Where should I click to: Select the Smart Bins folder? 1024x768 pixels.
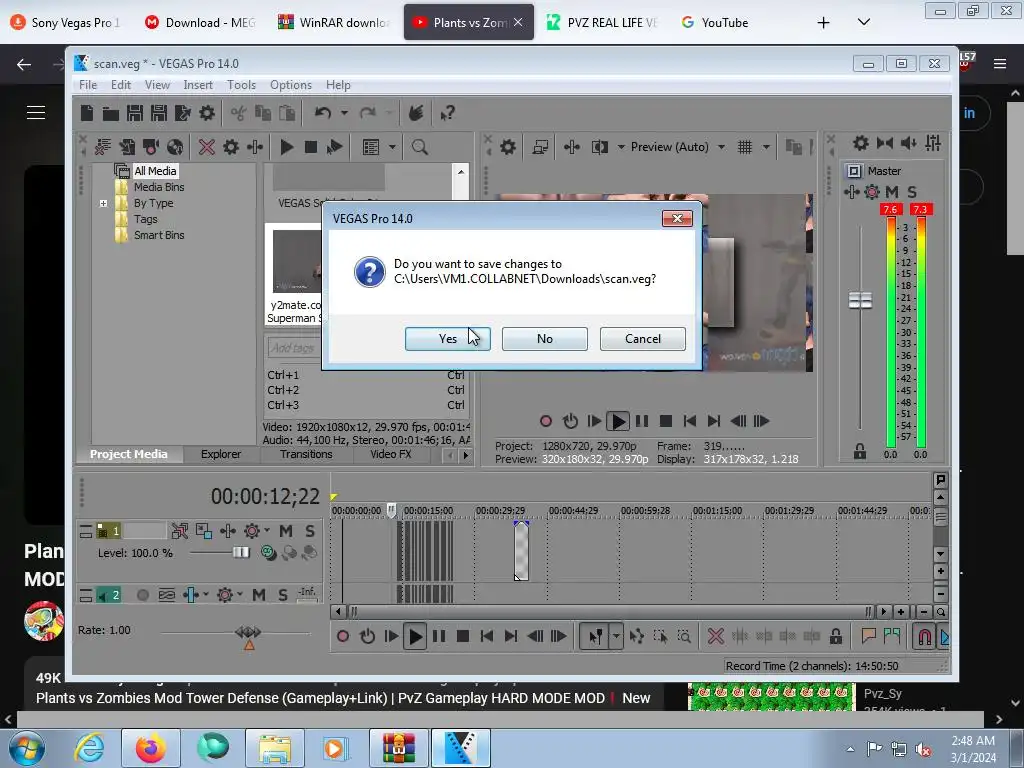159,235
